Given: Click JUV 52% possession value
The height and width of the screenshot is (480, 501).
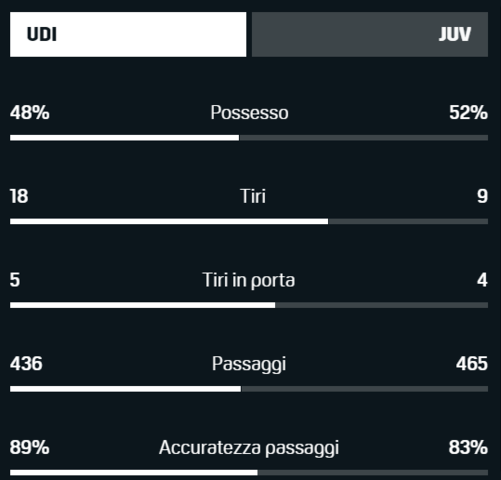Looking at the screenshot, I should pyautogui.click(x=468, y=112).
